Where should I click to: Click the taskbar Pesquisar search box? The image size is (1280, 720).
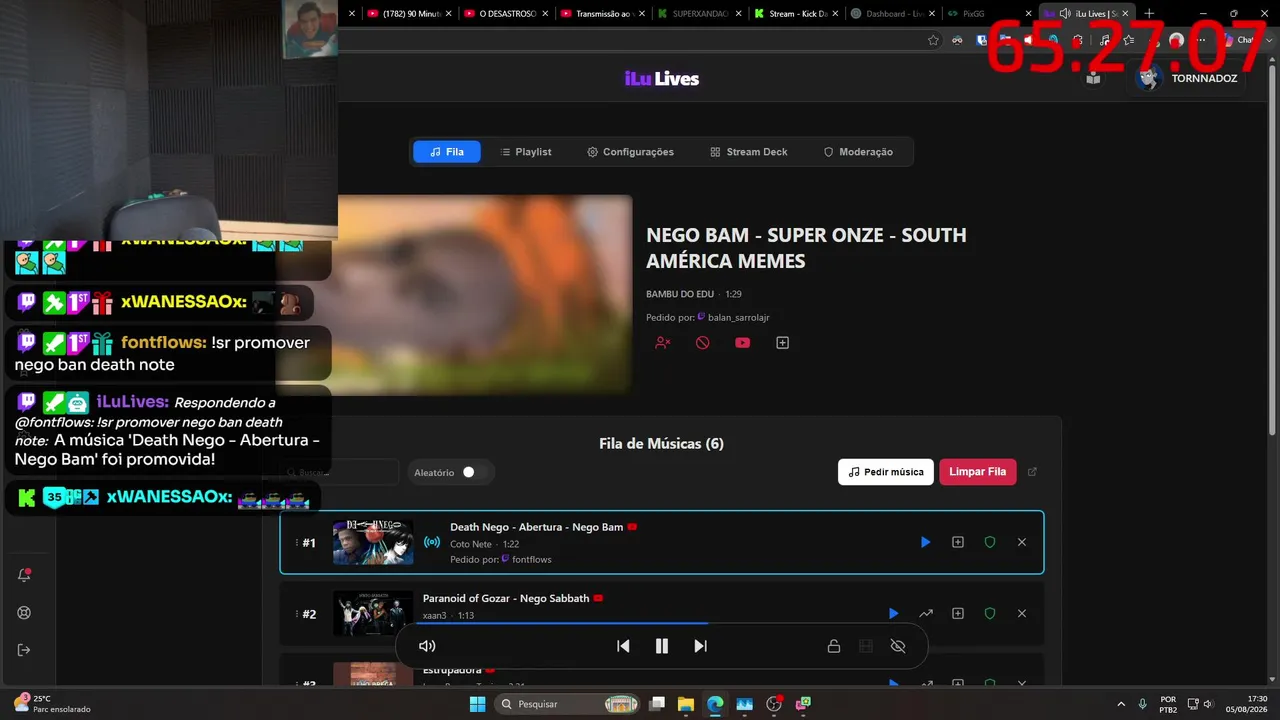pyautogui.click(x=567, y=704)
